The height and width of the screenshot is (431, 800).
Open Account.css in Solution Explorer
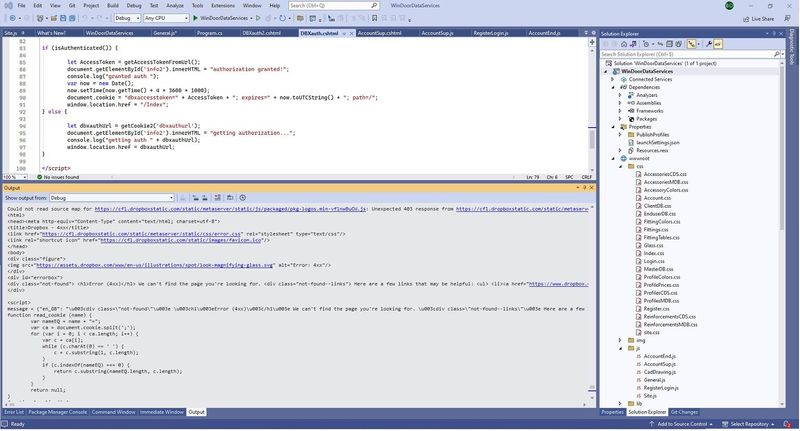(657, 198)
